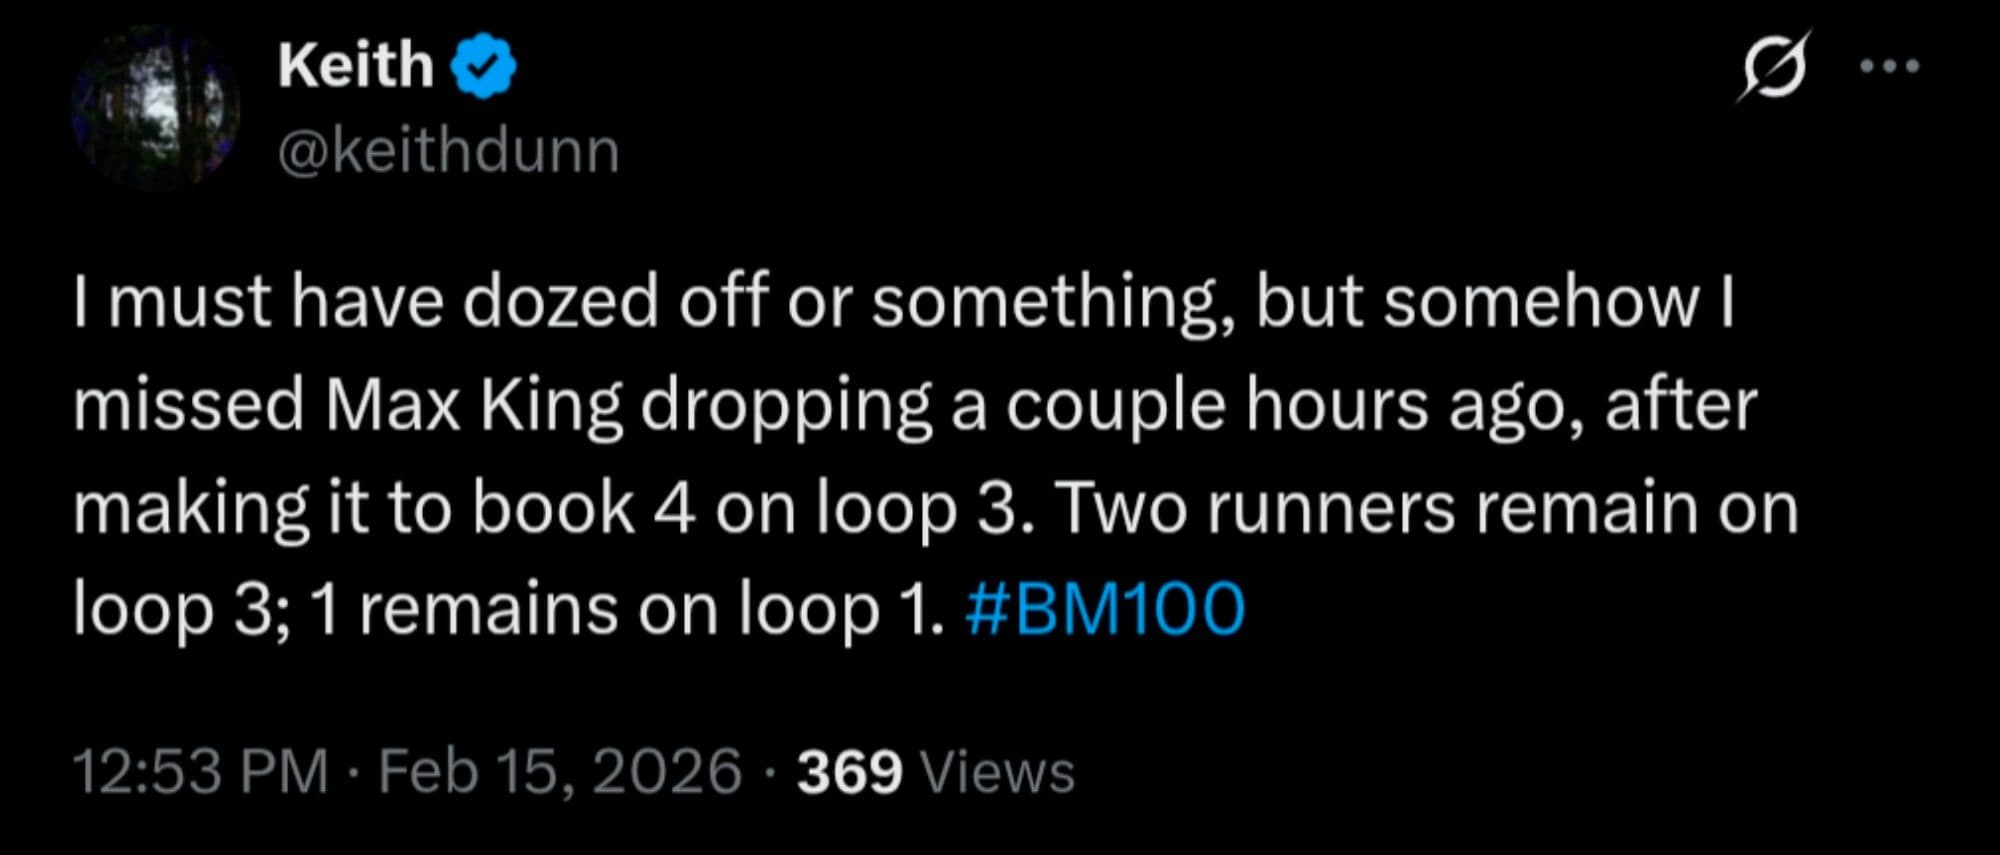
Task: Click the name "Max King" in the tweet
Action: [473, 405]
